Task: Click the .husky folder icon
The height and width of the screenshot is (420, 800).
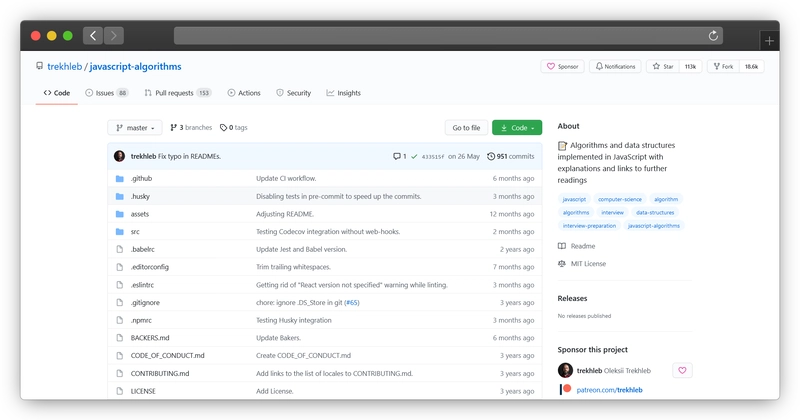Action: click(119, 196)
